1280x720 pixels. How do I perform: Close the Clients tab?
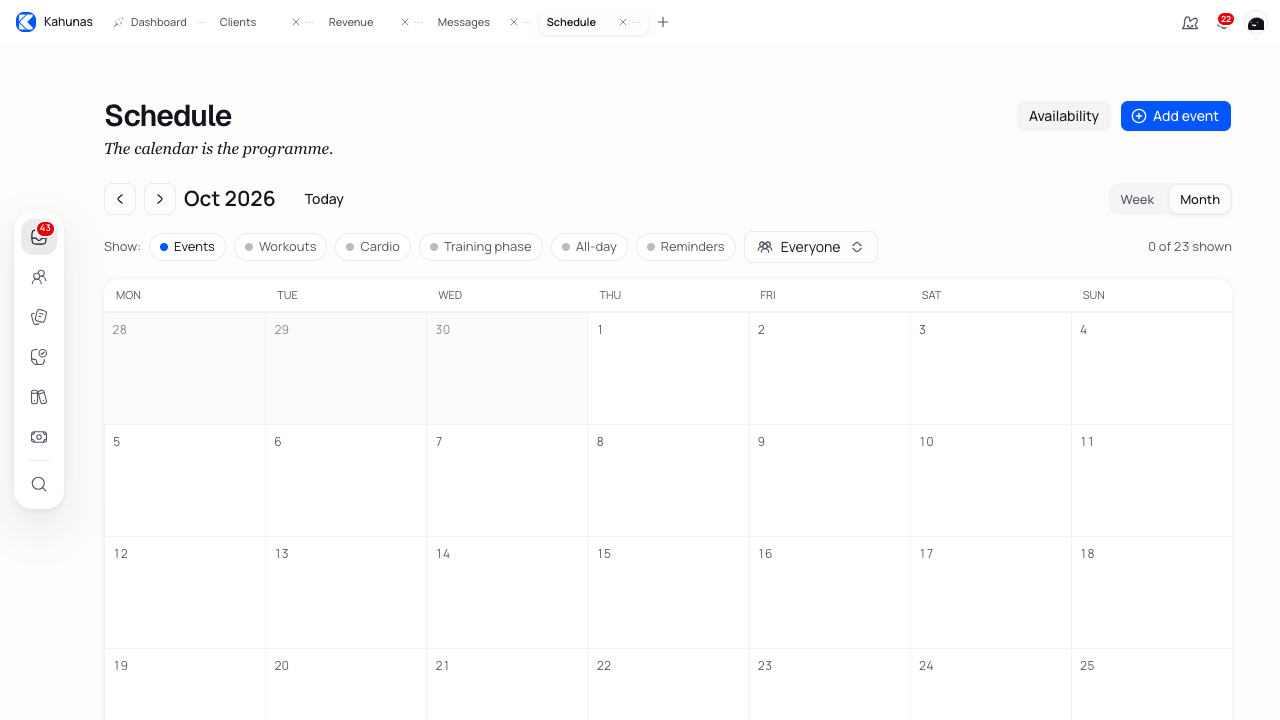click(296, 22)
